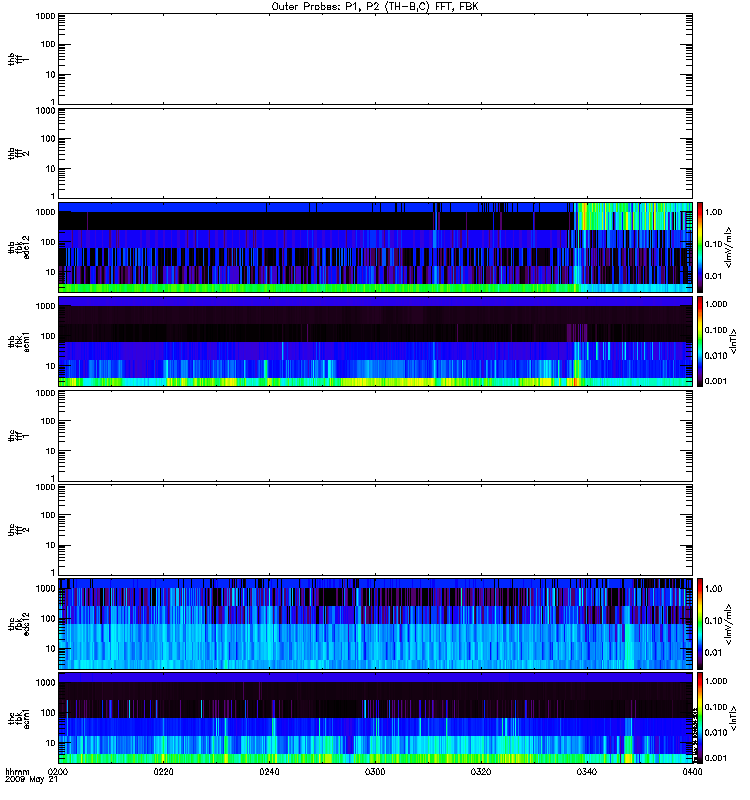Select the empty thb fff 1 top panel
Viewport: 750px width, 800px height.
pyautogui.click(x=375, y=59)
